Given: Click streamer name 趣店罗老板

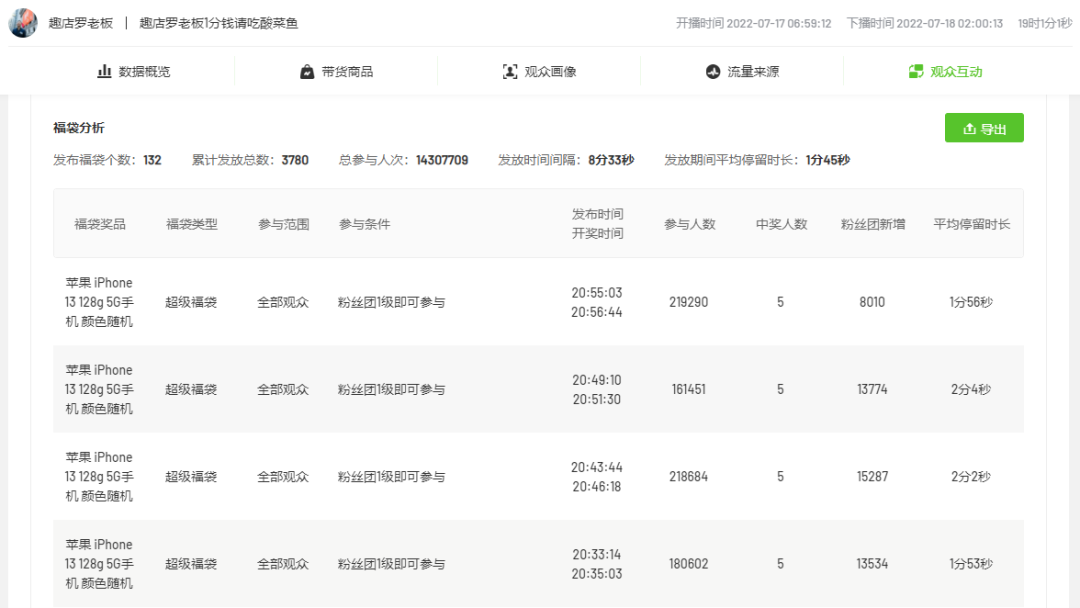Looking at the screenshot, I should [x=81, y=23].
